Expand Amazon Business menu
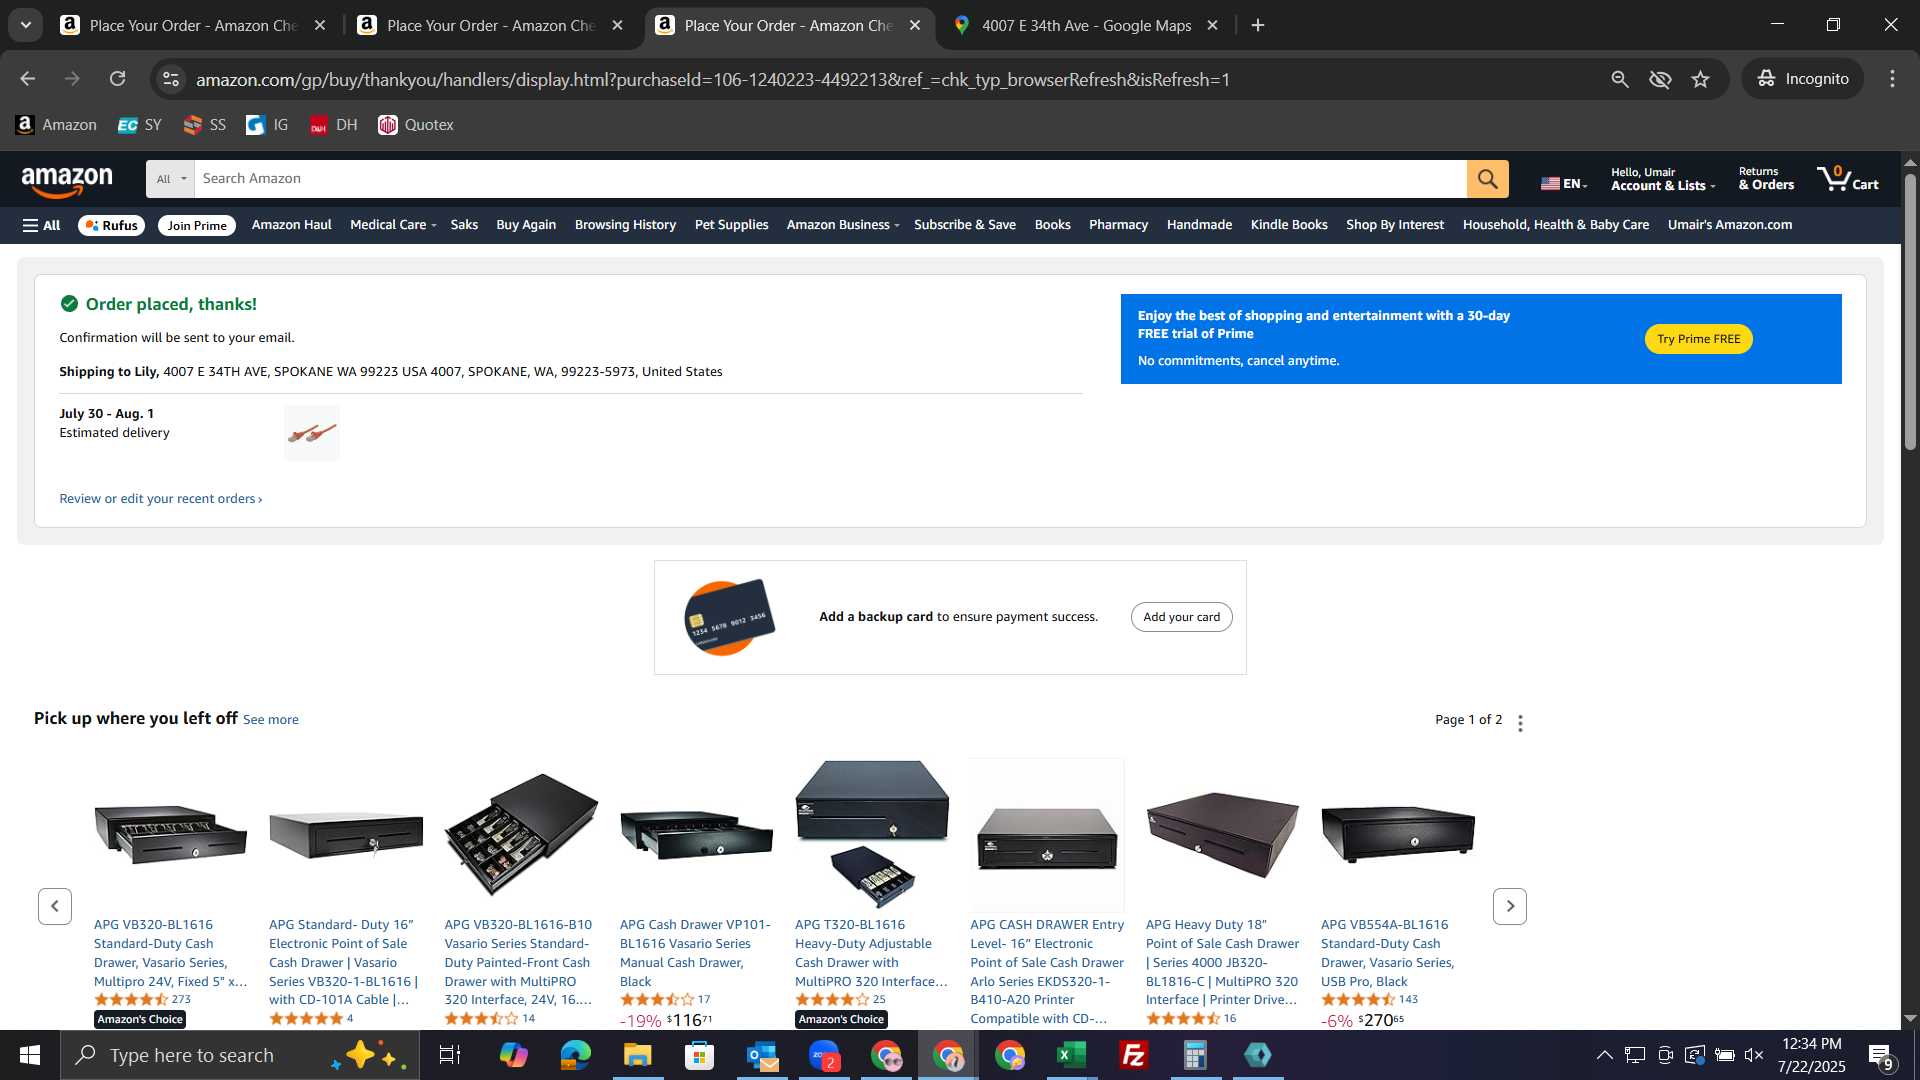Screen dimensions: 1920x1080 coord(843,225)
